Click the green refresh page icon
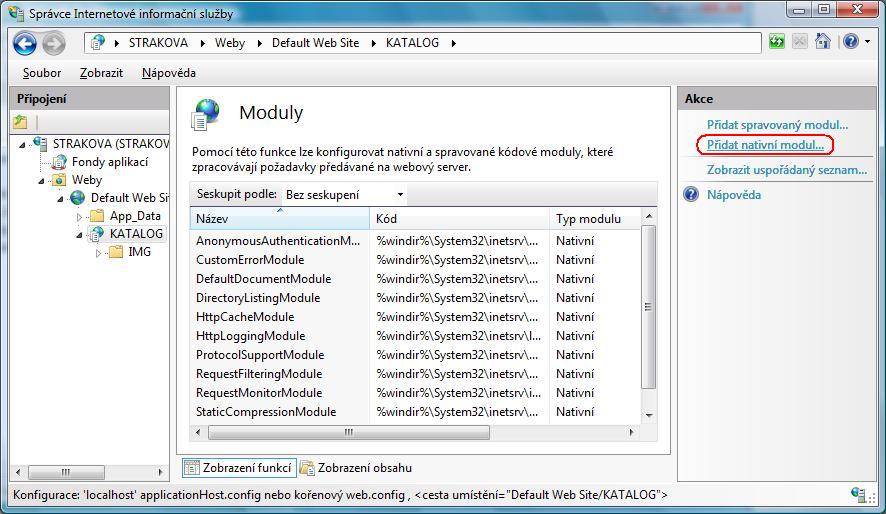This screenshot has width=886, height=514. [777, 42]
